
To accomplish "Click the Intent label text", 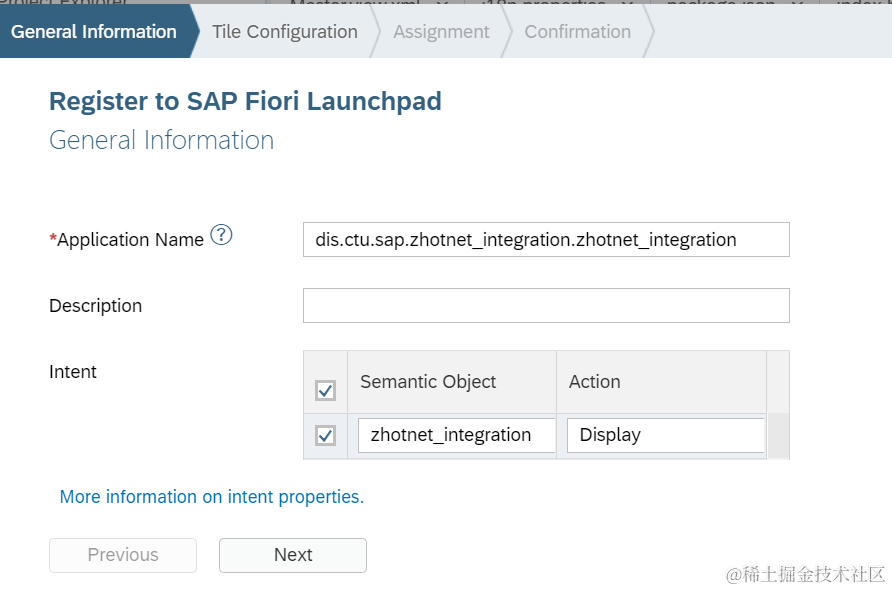I will pos(73,372).
